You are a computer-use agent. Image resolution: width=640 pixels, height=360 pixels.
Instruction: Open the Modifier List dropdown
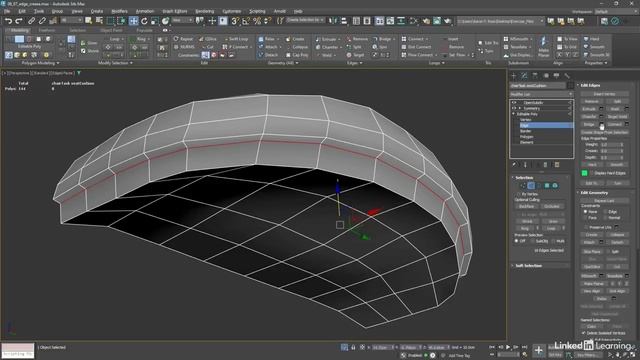pos(541,94)
